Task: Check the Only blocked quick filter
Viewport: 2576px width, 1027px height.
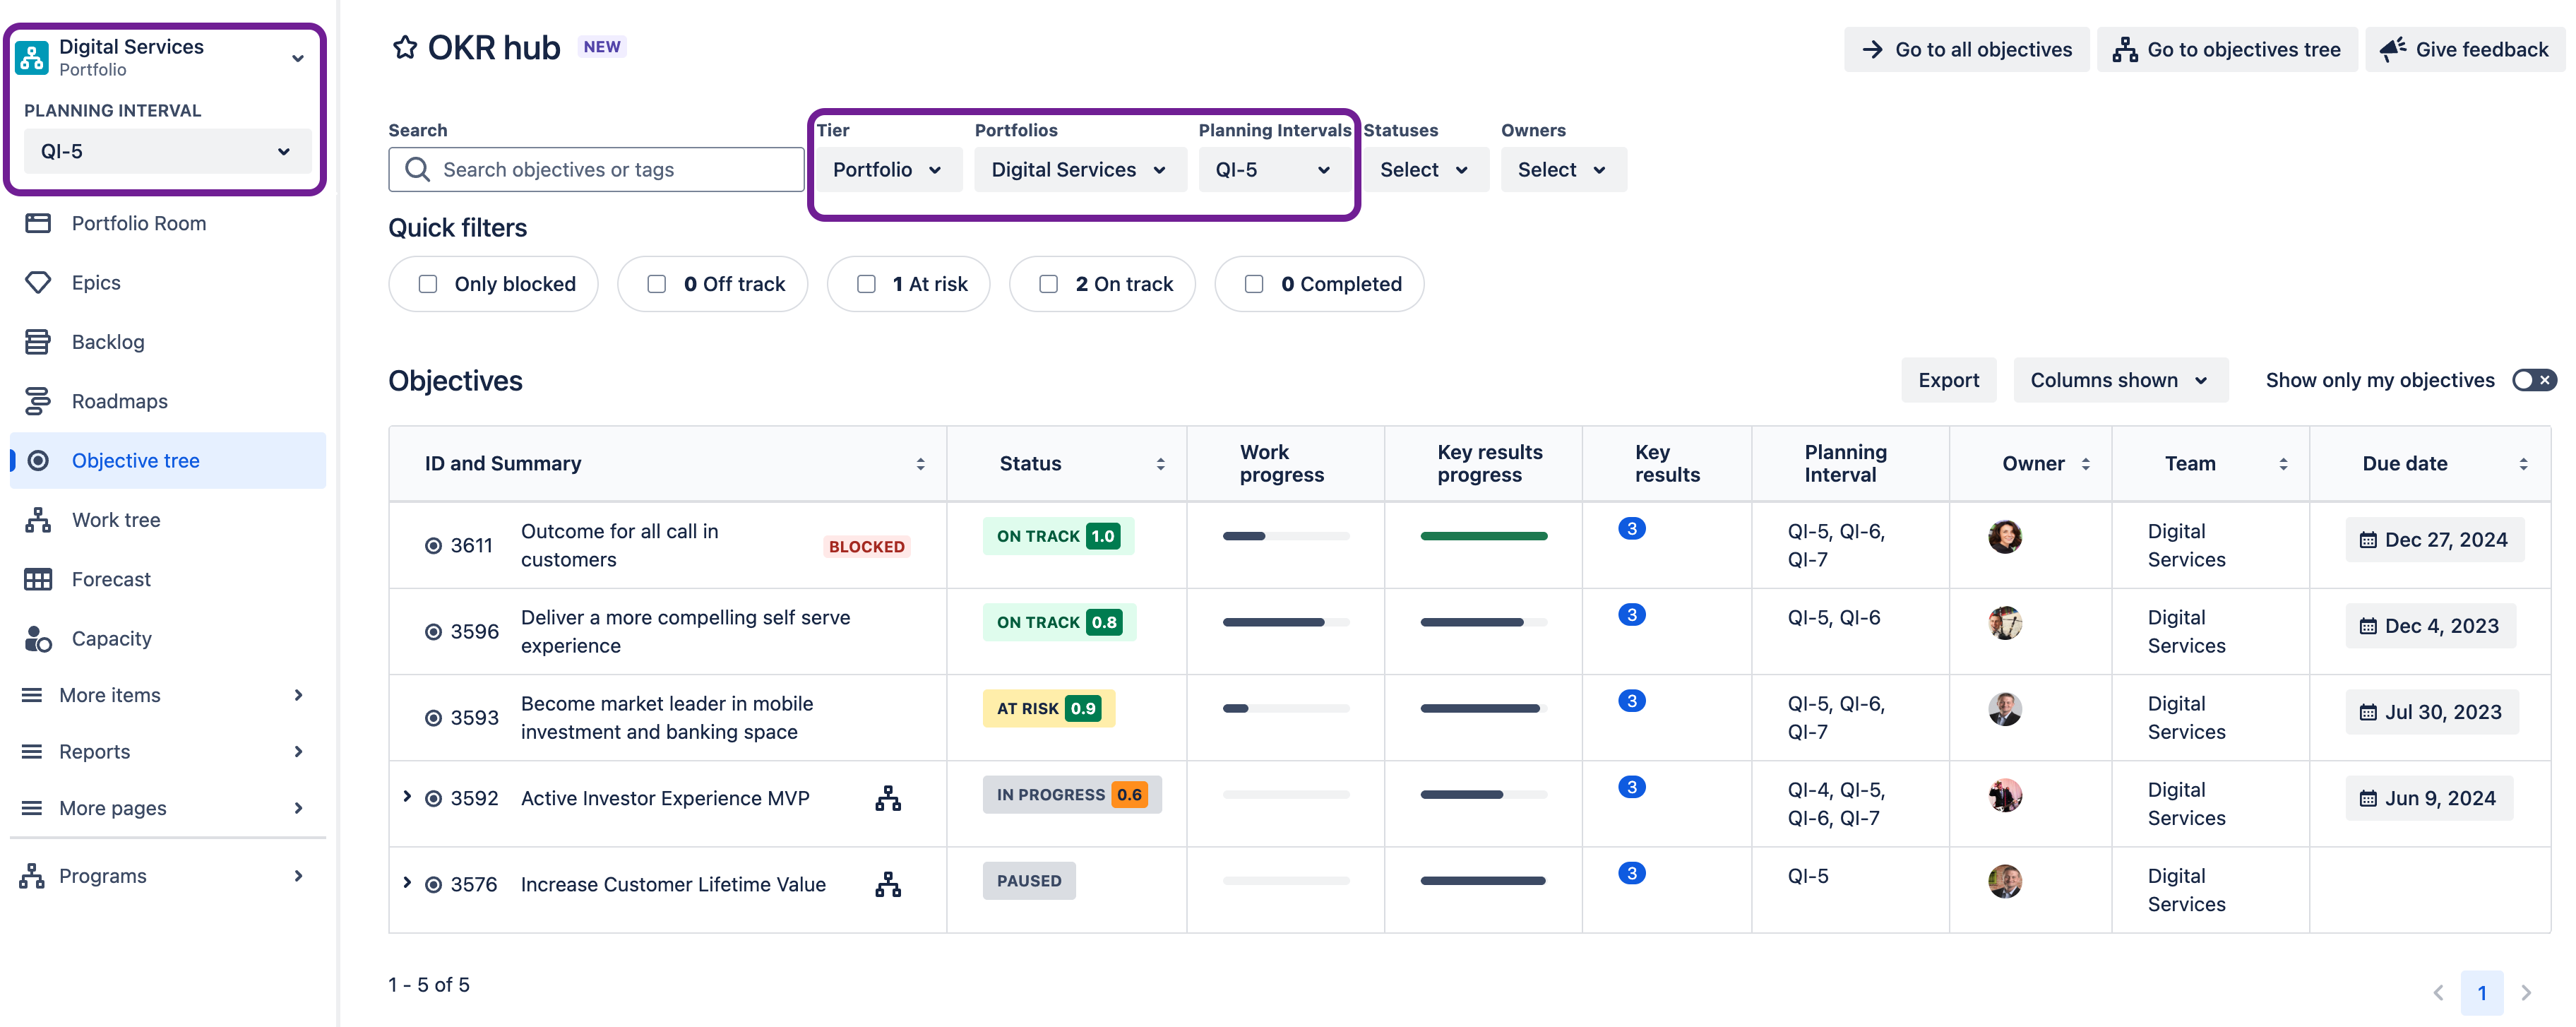Action: tap(428, 284)
